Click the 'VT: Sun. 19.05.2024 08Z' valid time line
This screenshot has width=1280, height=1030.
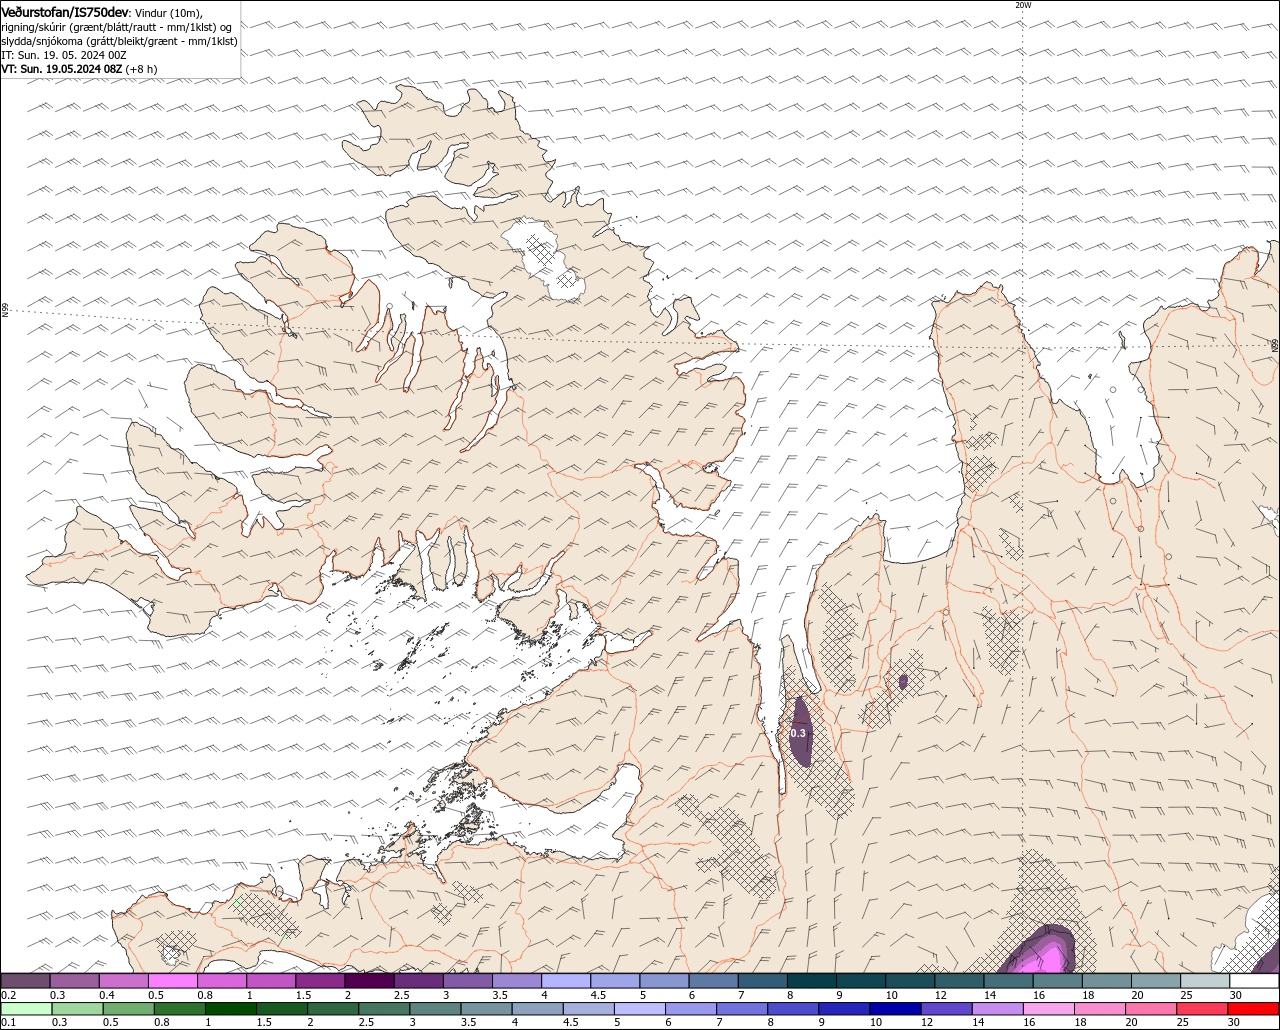click(x=62, y=69)
